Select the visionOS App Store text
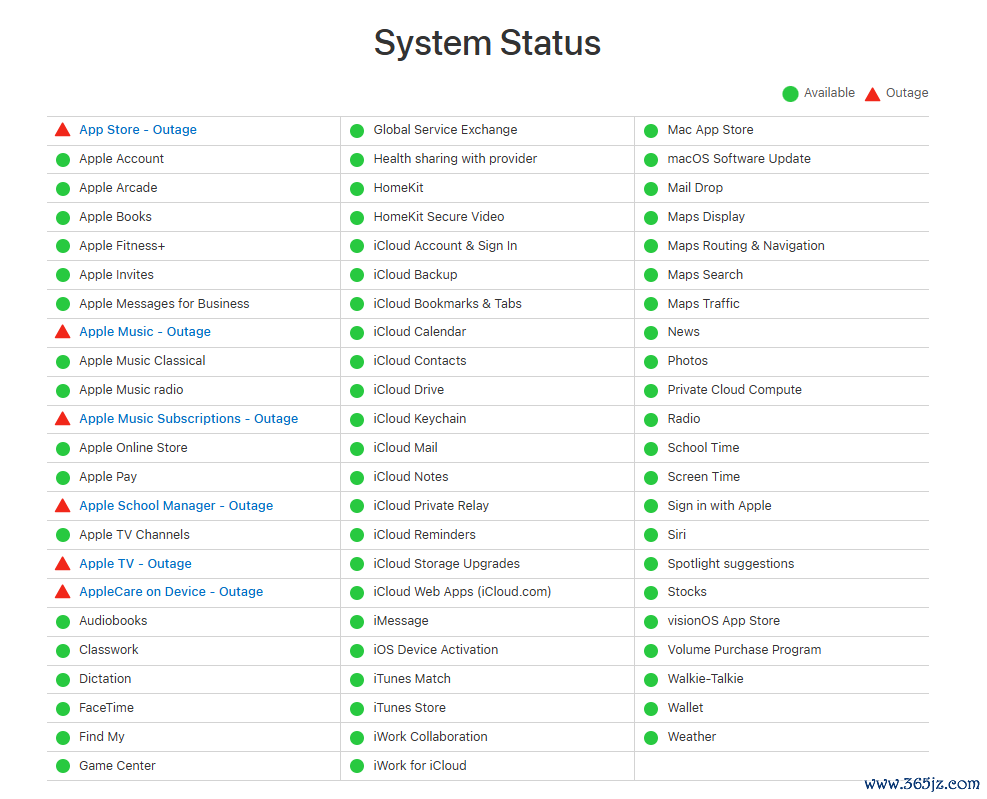Screen dimensions: 987x799 coord(724,621)
